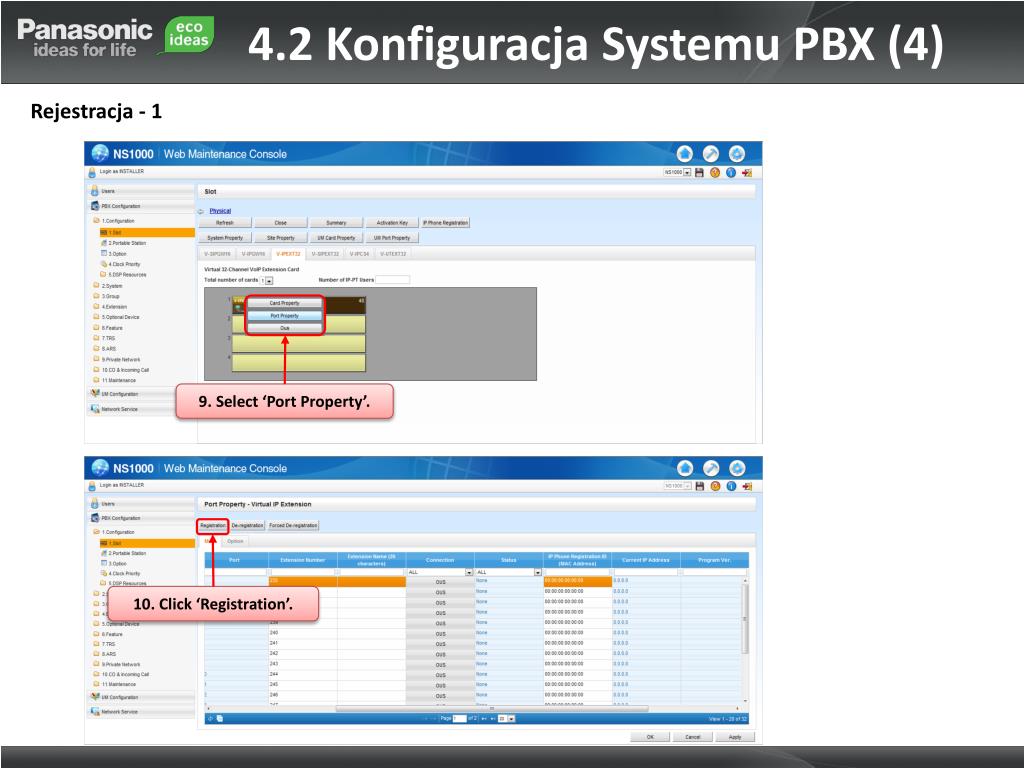This screenshot has width=1024, height=768.
Task: Click Registration button in lower console
Action: pos(213,525)
